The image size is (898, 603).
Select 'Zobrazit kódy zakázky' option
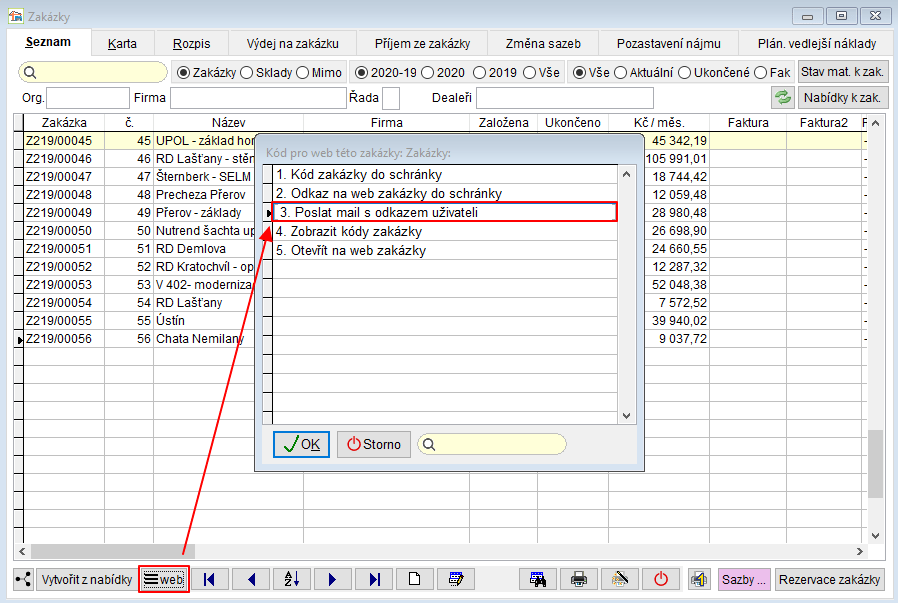349,231
